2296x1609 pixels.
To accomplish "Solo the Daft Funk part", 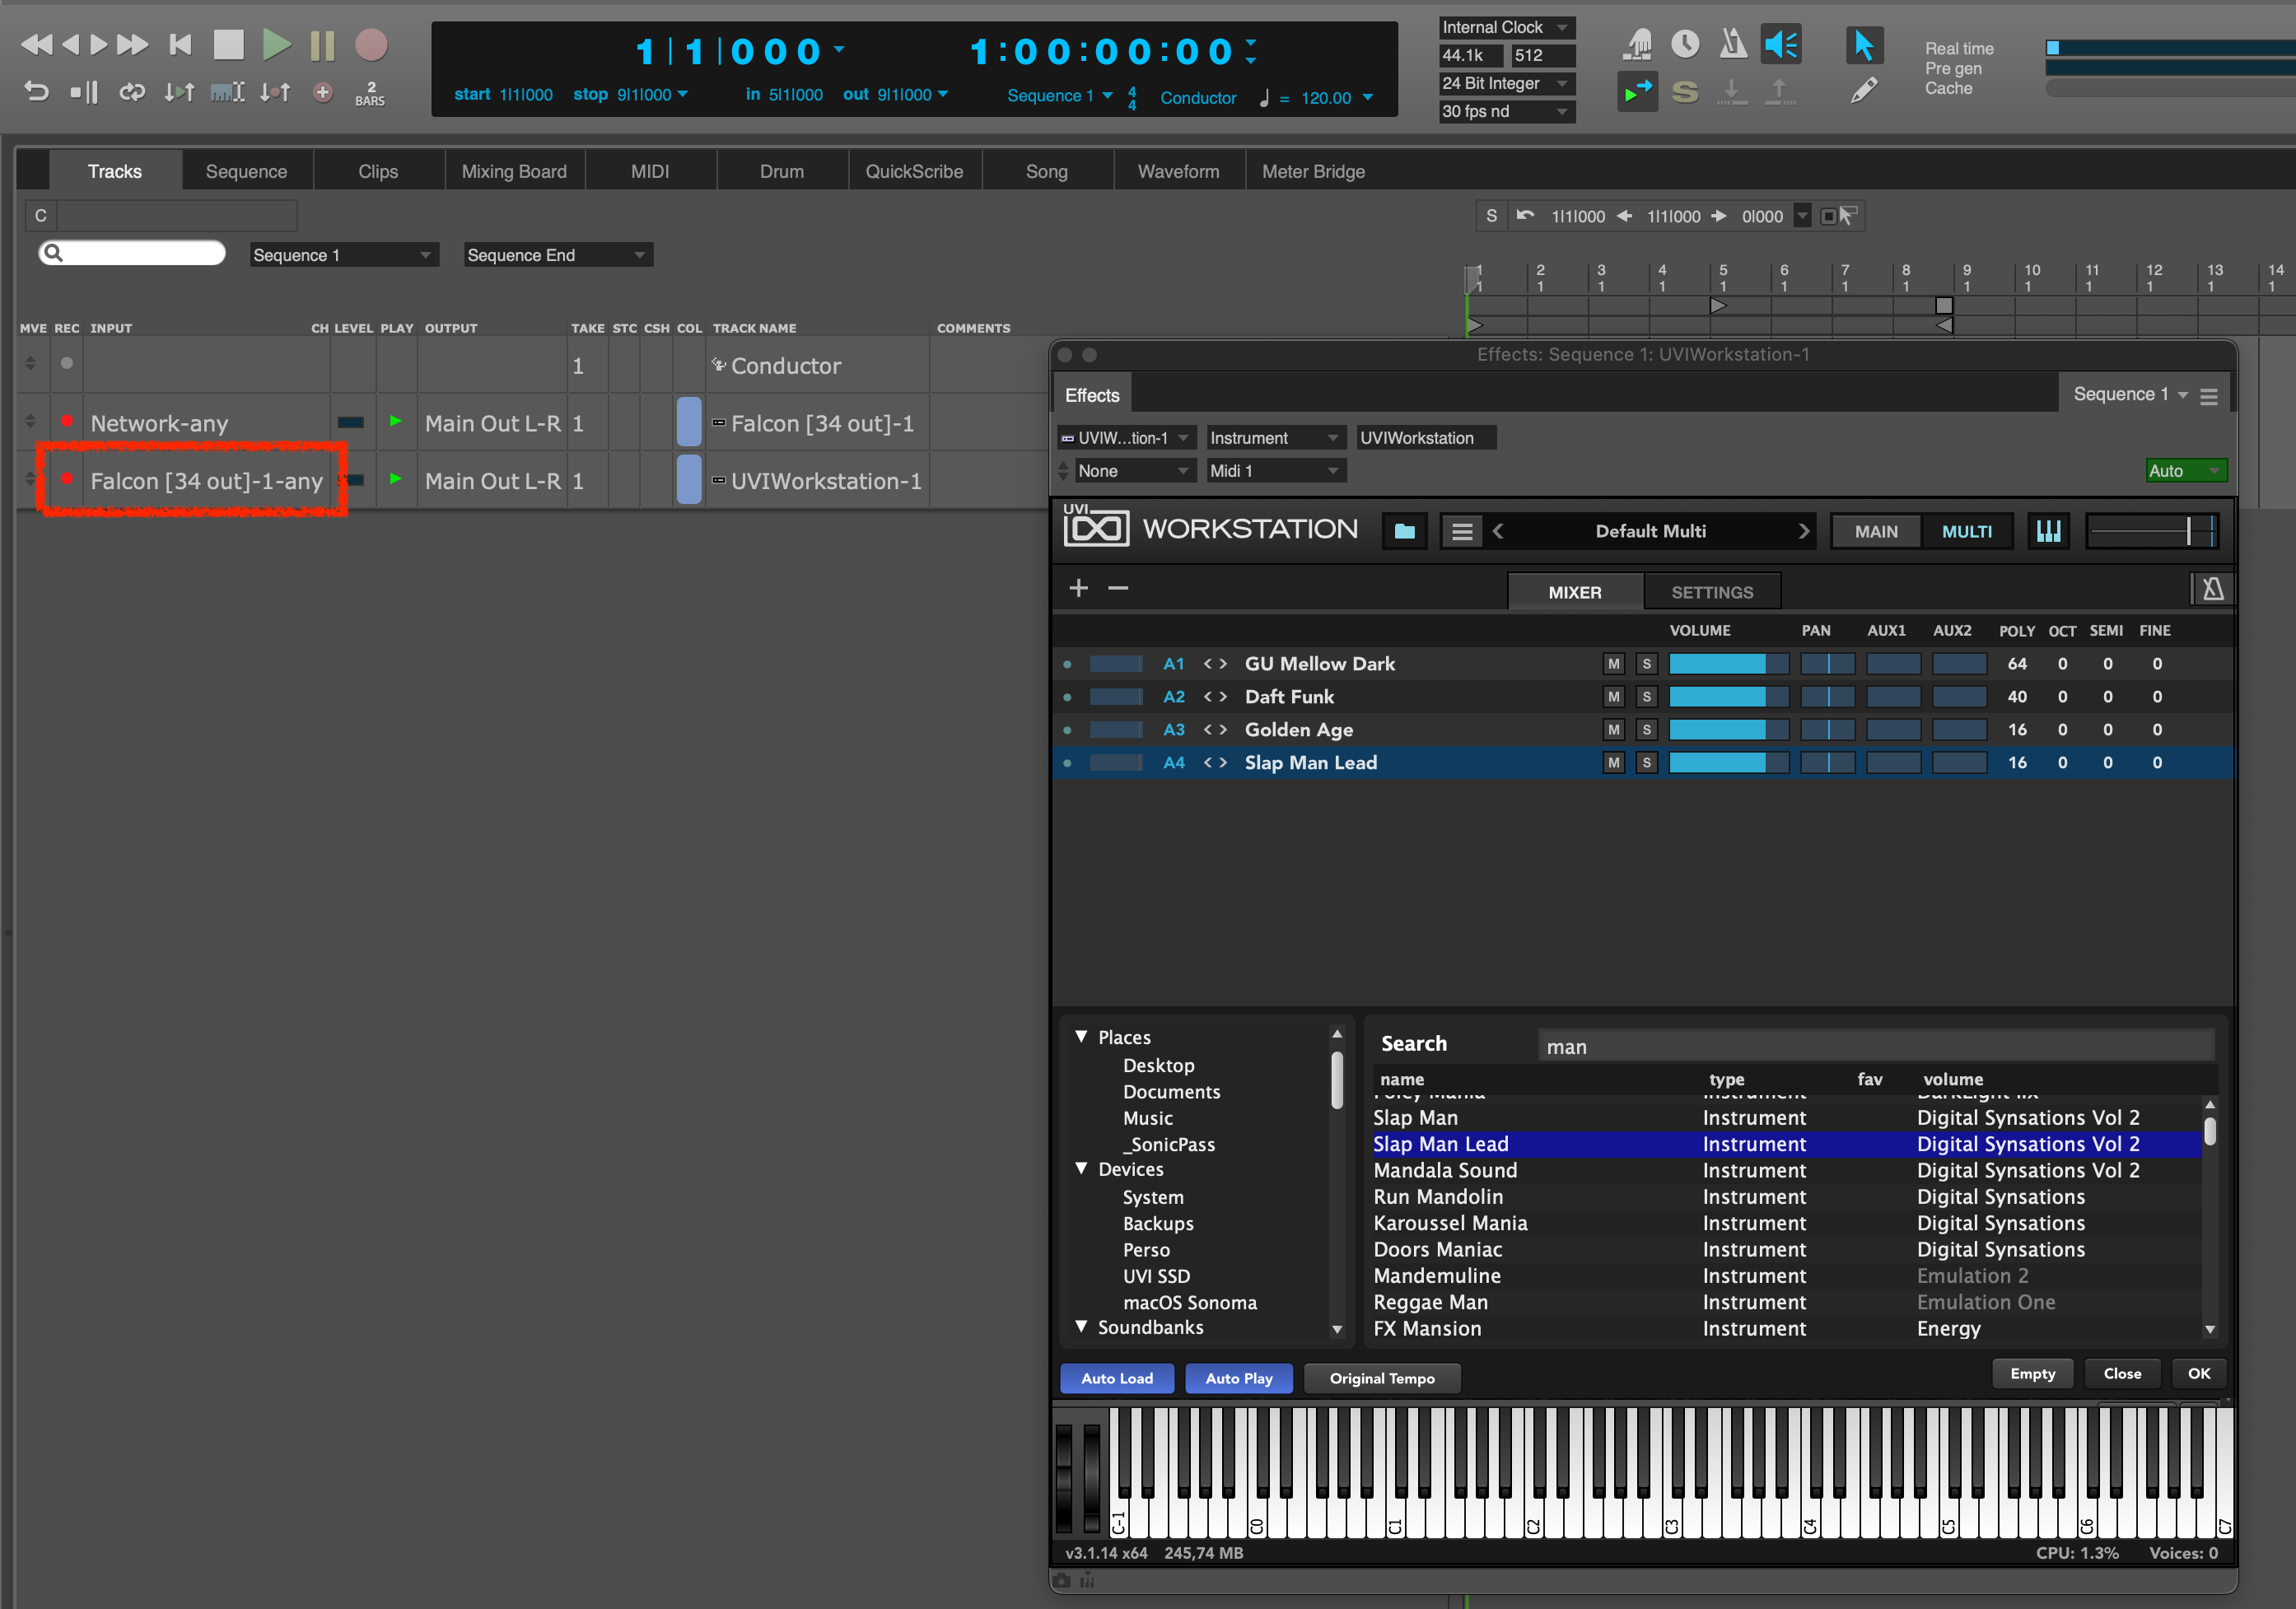I will 1646,697.
